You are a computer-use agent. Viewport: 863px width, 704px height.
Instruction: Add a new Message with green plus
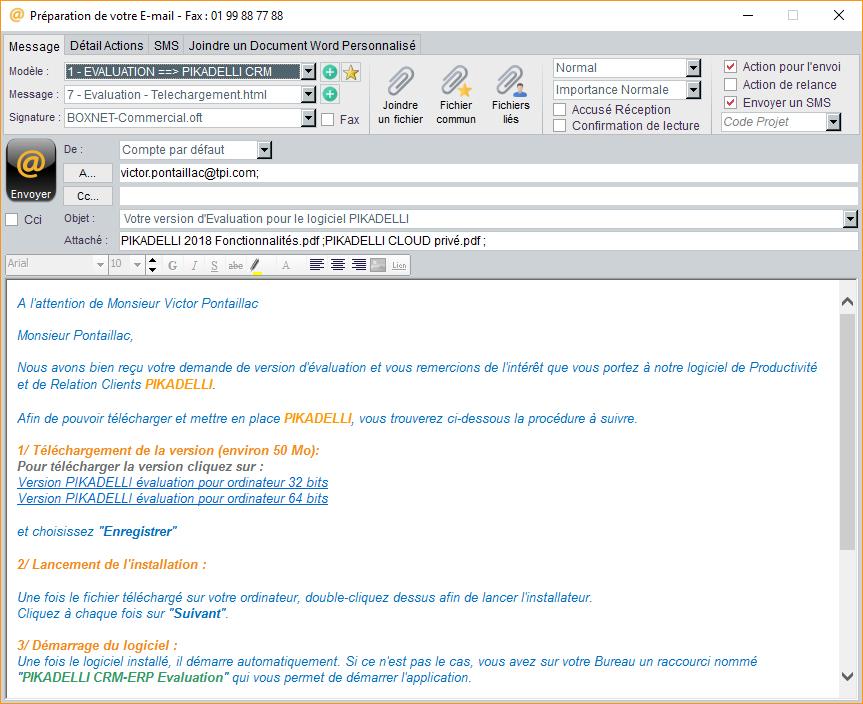(329, 94)
